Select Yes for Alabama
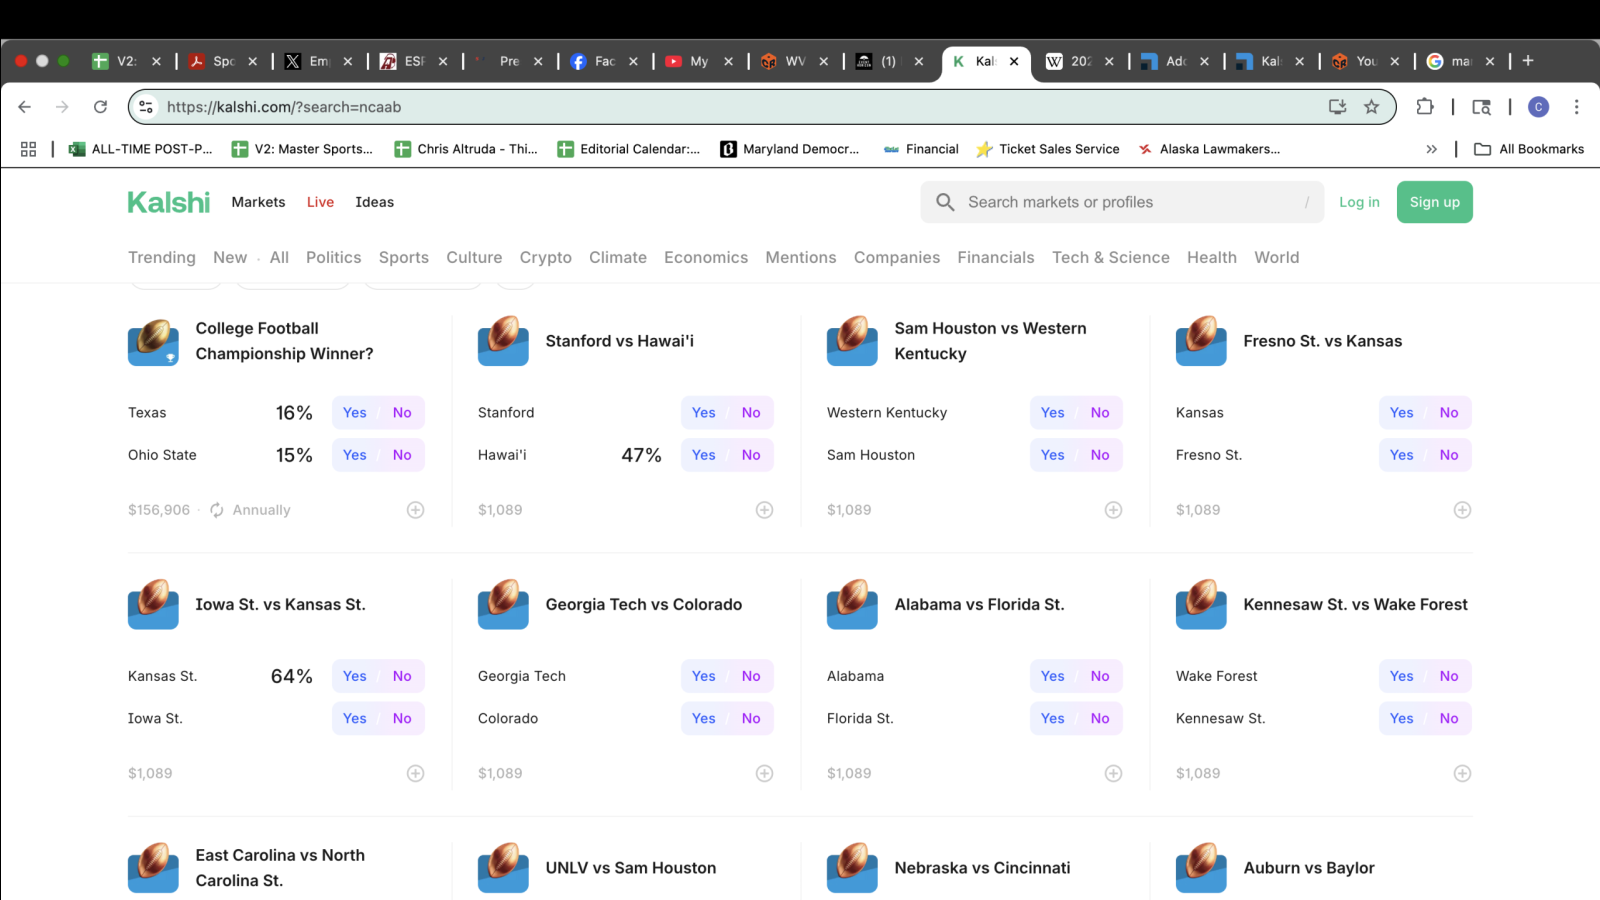Viewport: 1600px width, 900px height. pos(1053,676)
